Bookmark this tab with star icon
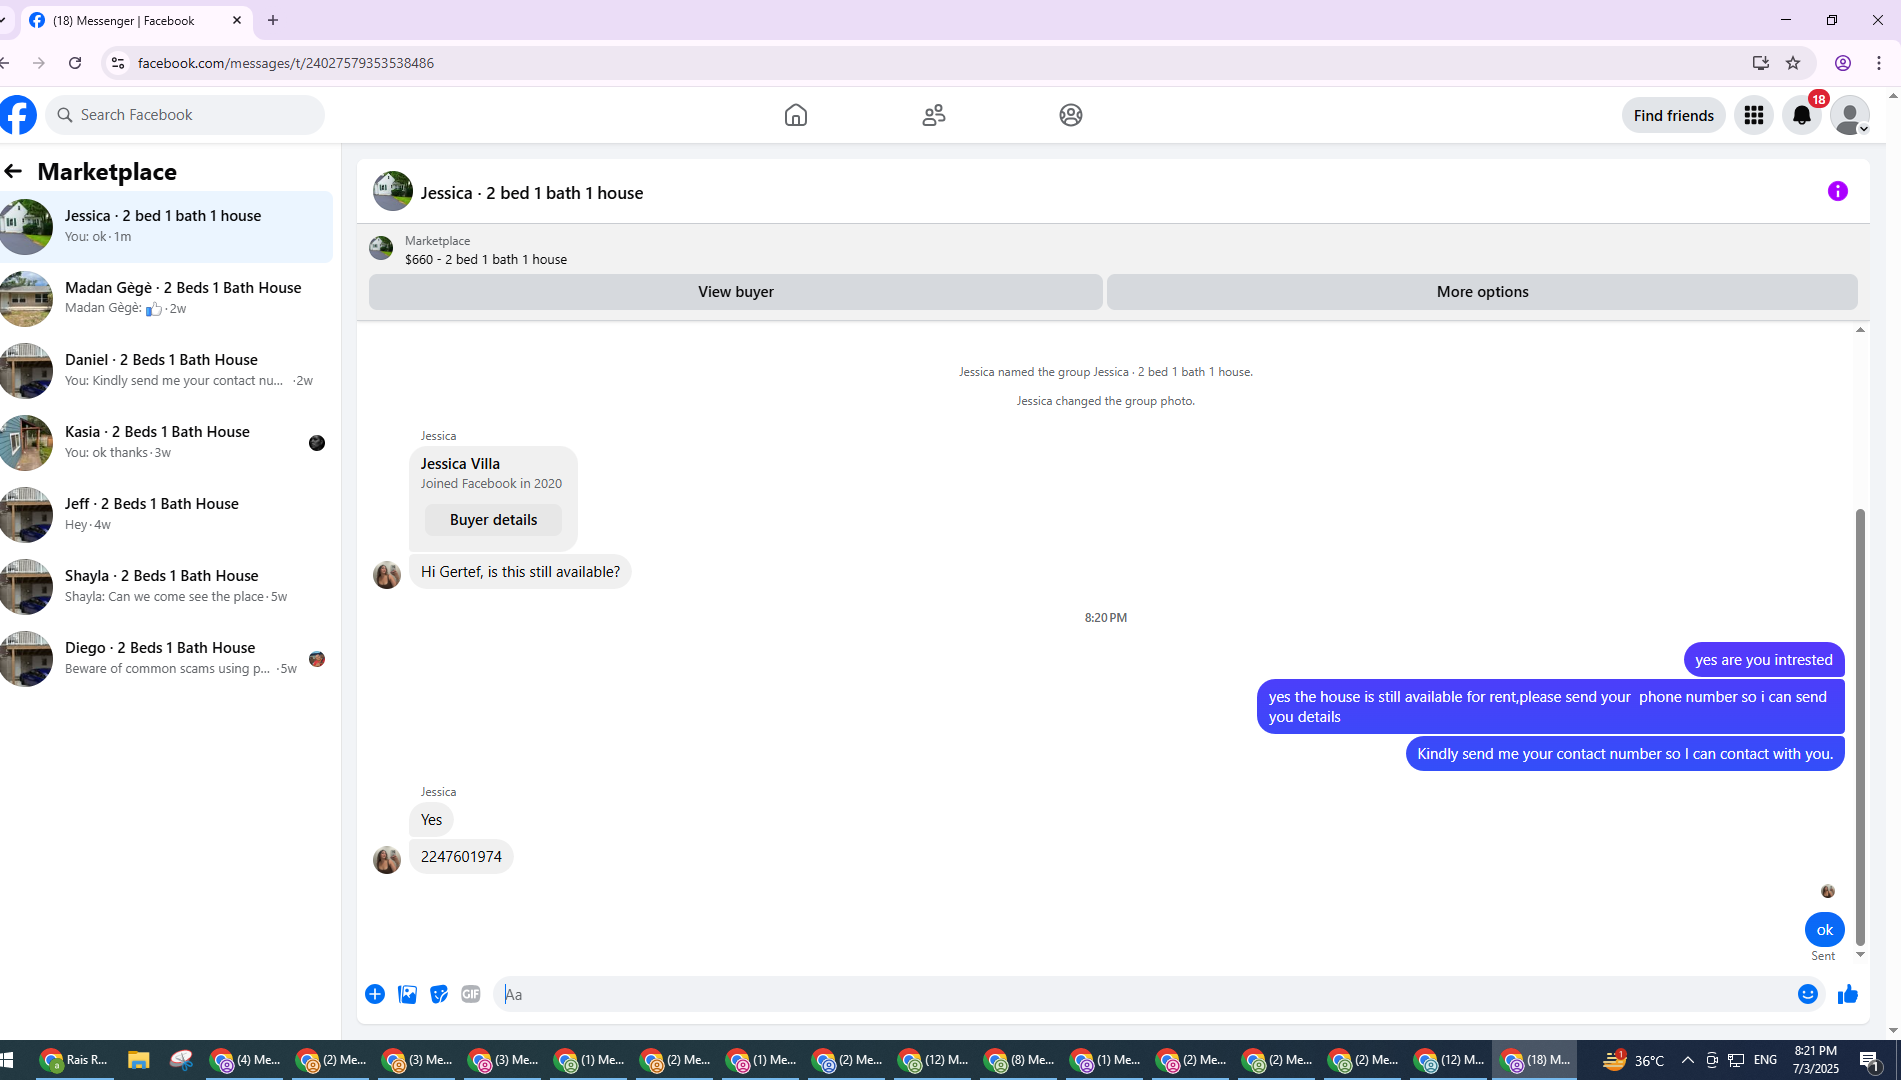Viewport: 1901px width, 1080px height. (1793, 63)
